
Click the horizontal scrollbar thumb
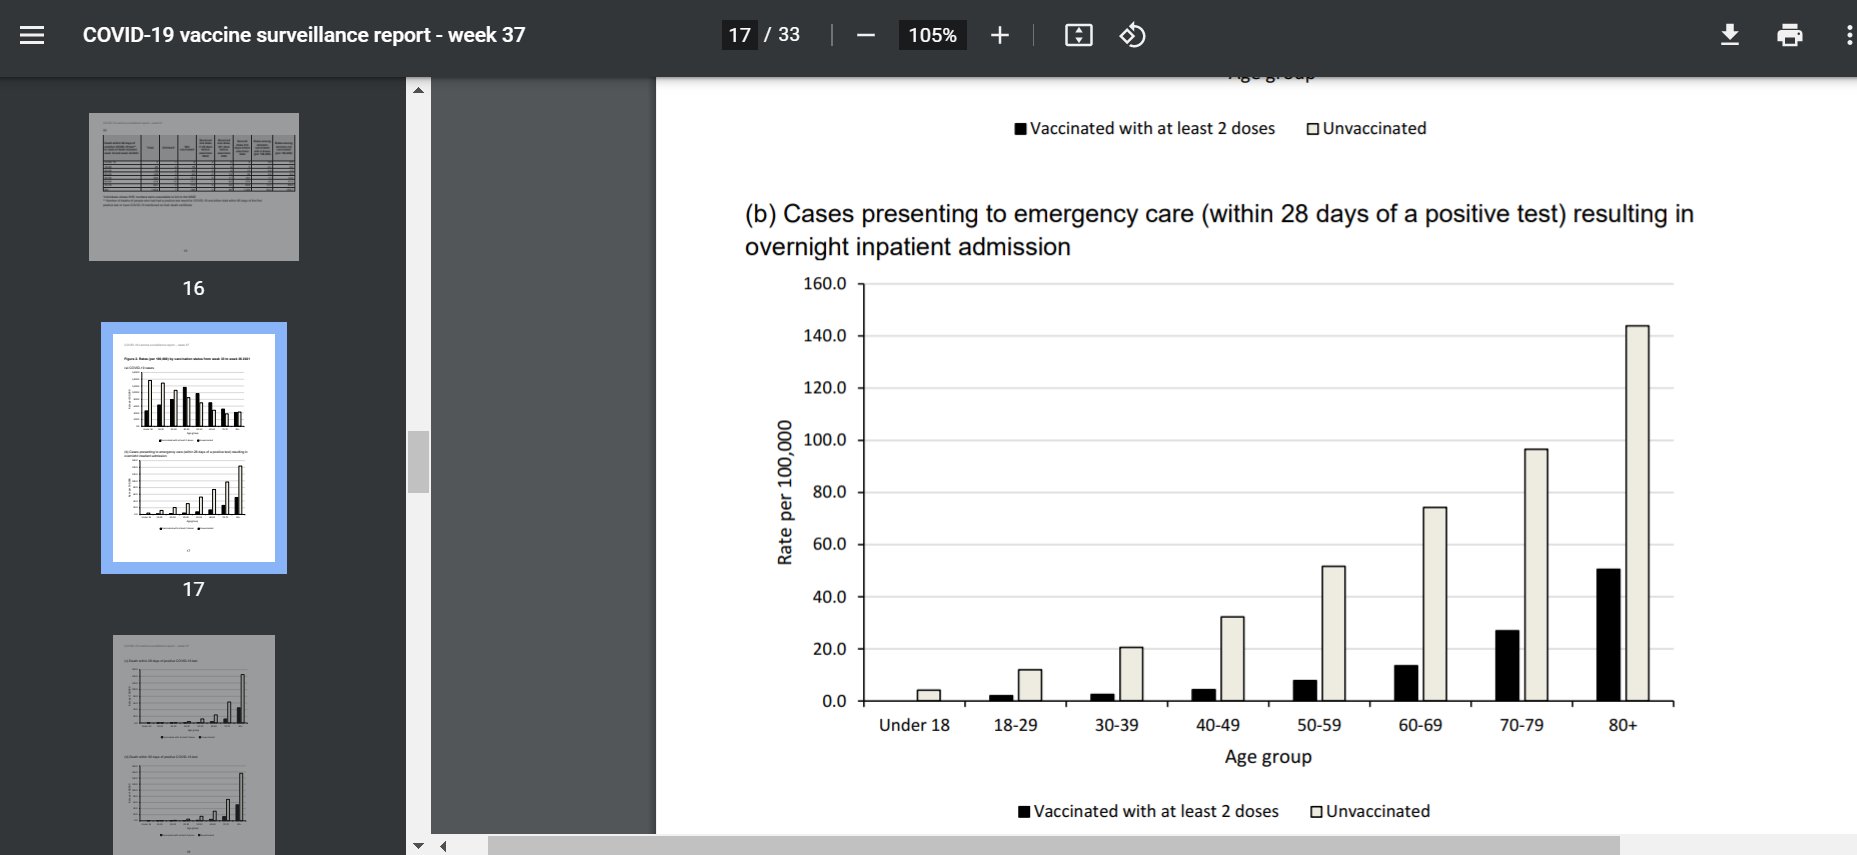pyautogui.click(x=1053, y=846)
